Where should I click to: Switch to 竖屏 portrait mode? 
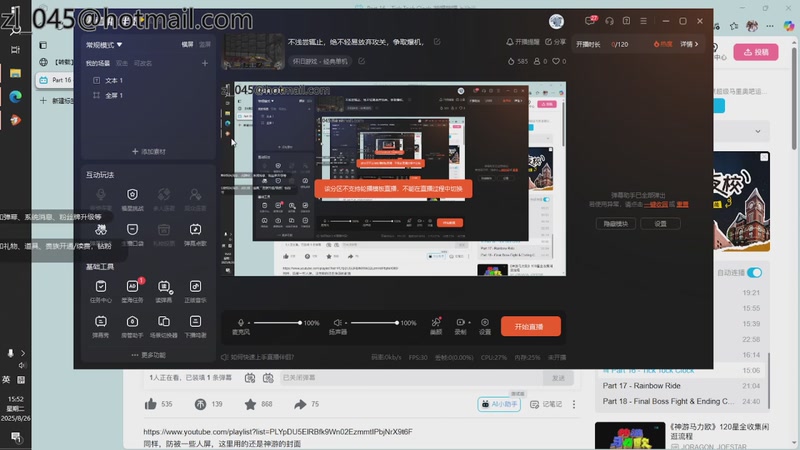(205, 45)
